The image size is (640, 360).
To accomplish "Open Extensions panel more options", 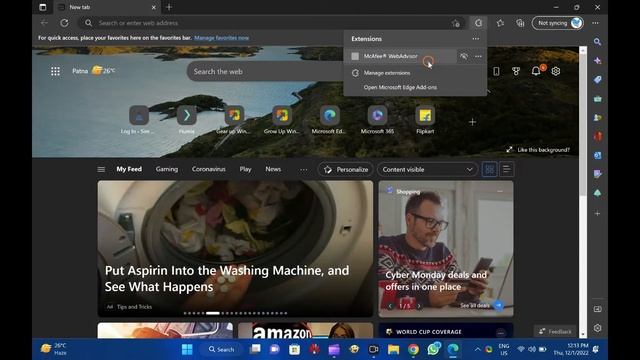I will tap(476, 39).
